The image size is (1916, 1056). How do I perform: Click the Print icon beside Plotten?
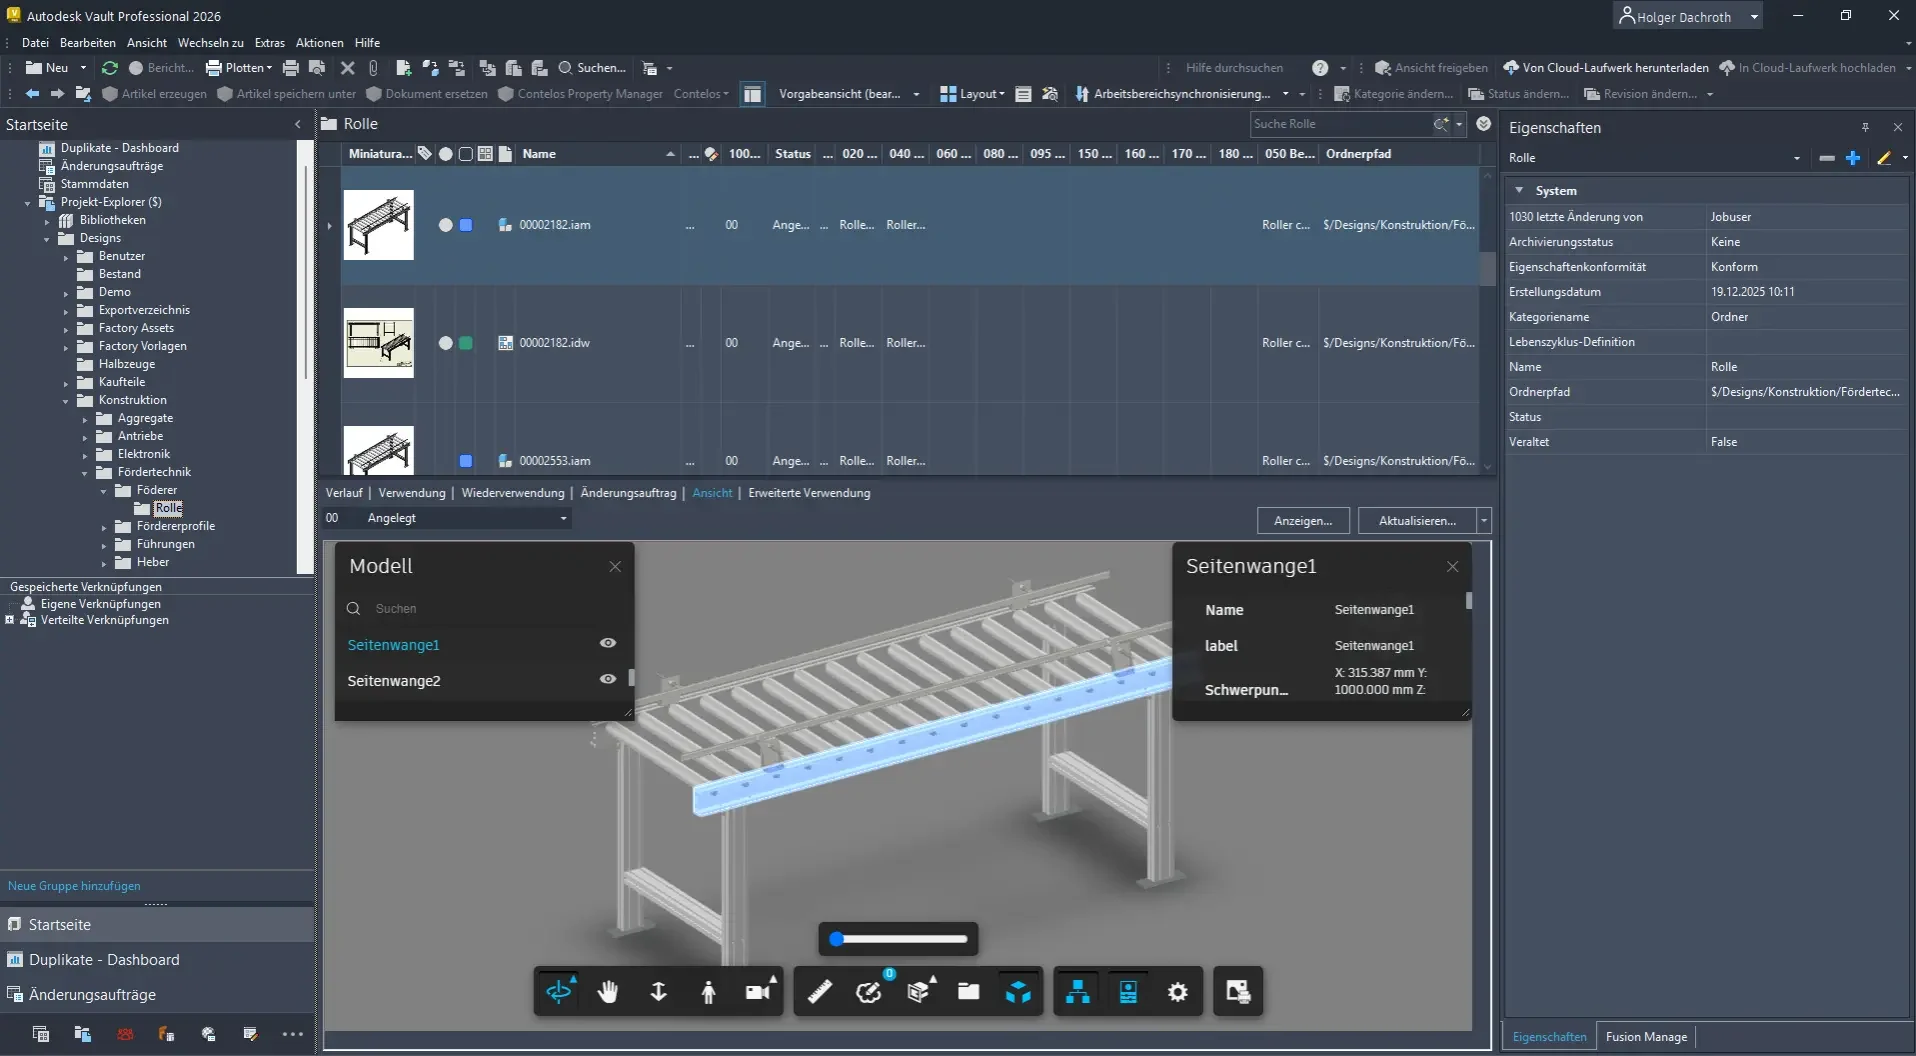coord(291,68)
